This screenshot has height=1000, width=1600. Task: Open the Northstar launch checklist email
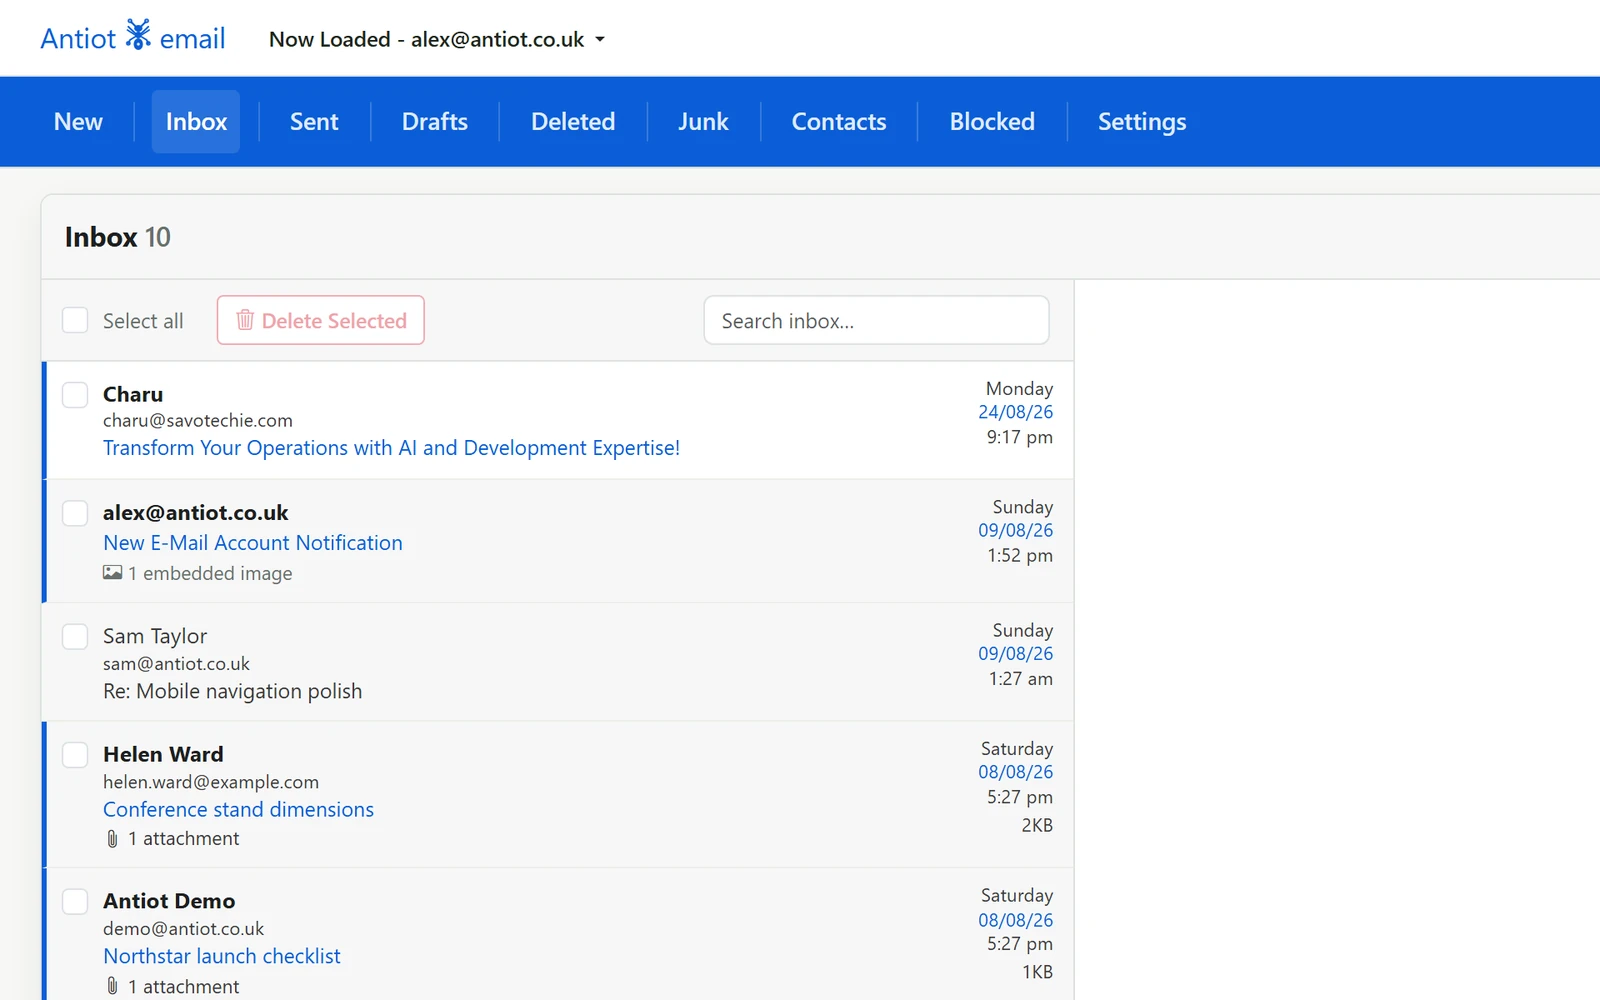[x=222, y=957]
